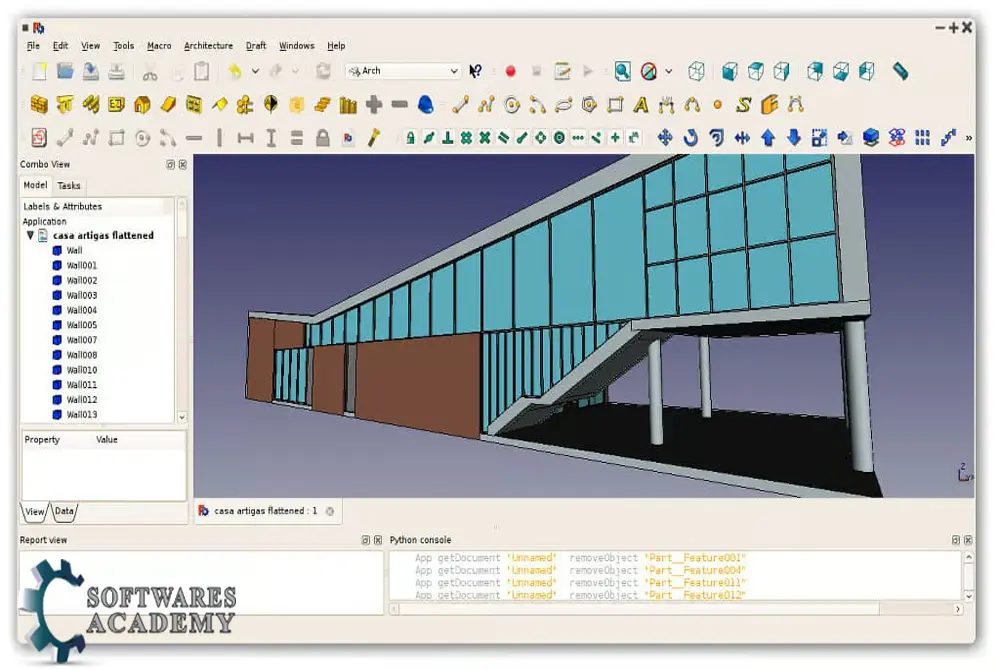Image resolution: width=1000 pixels, height=670 pixels.
Task: Select Wall005 in the model tree
Action: tap(82, 325)
